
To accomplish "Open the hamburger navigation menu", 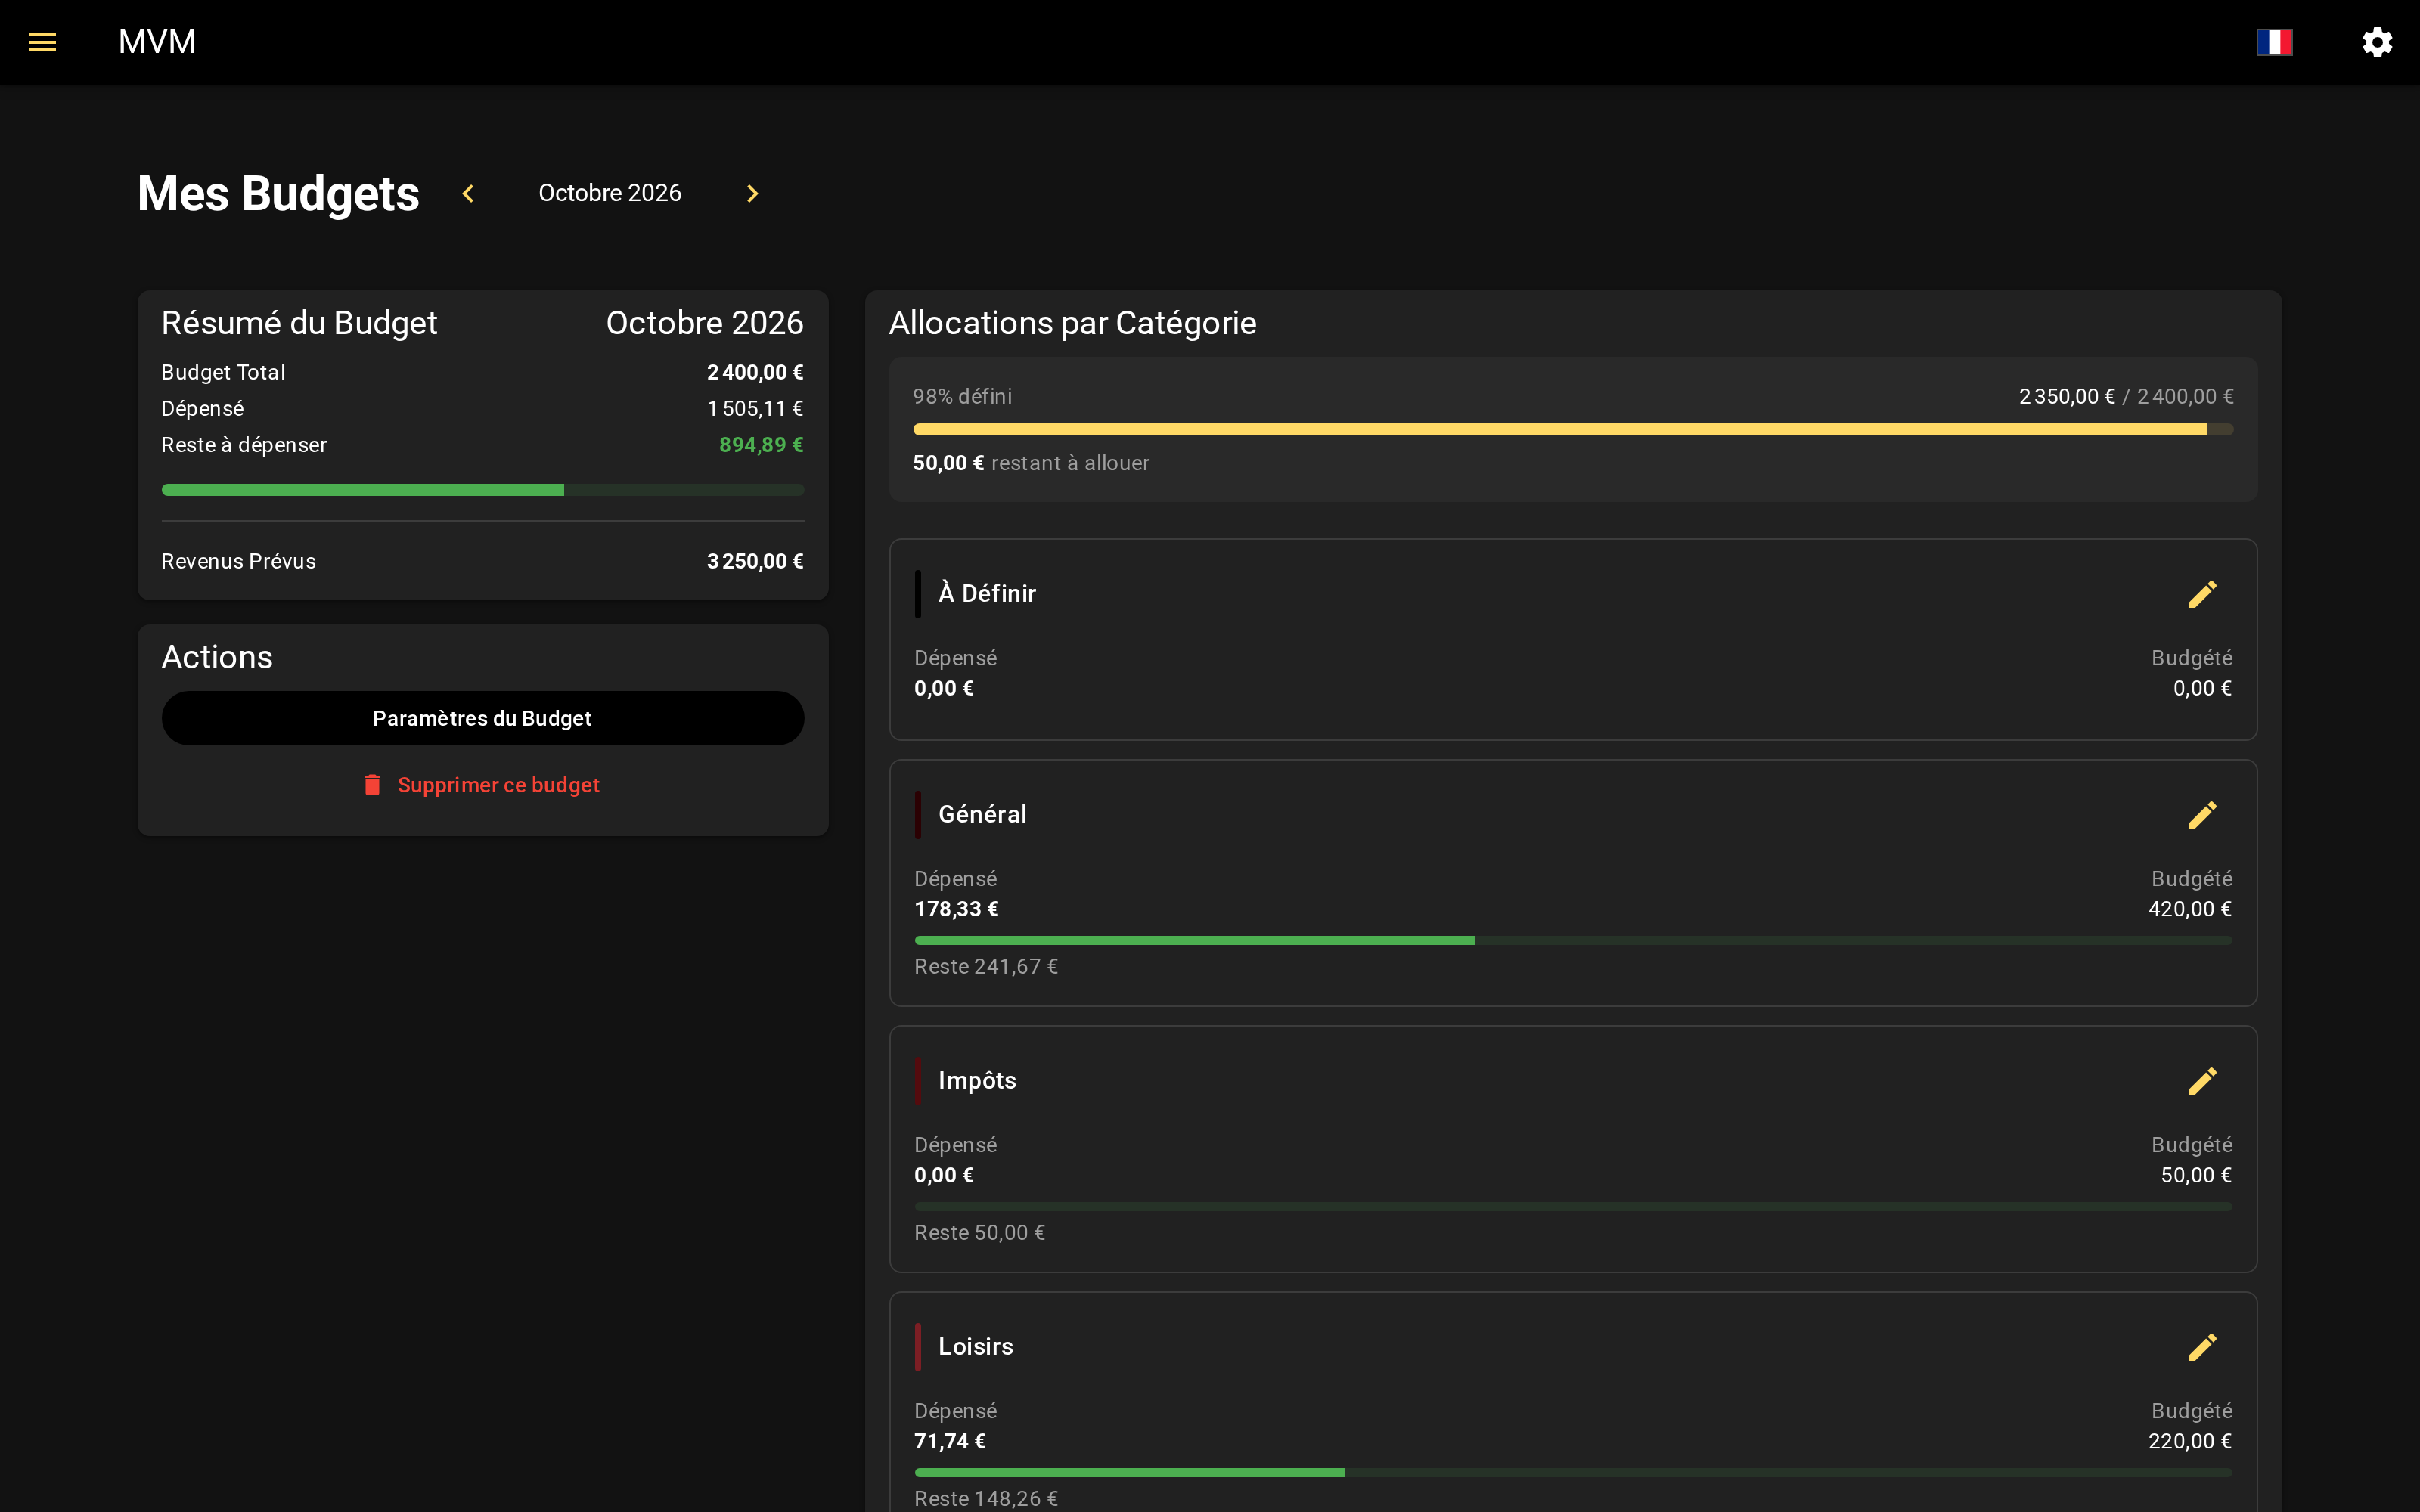I will tap(42, 42).
